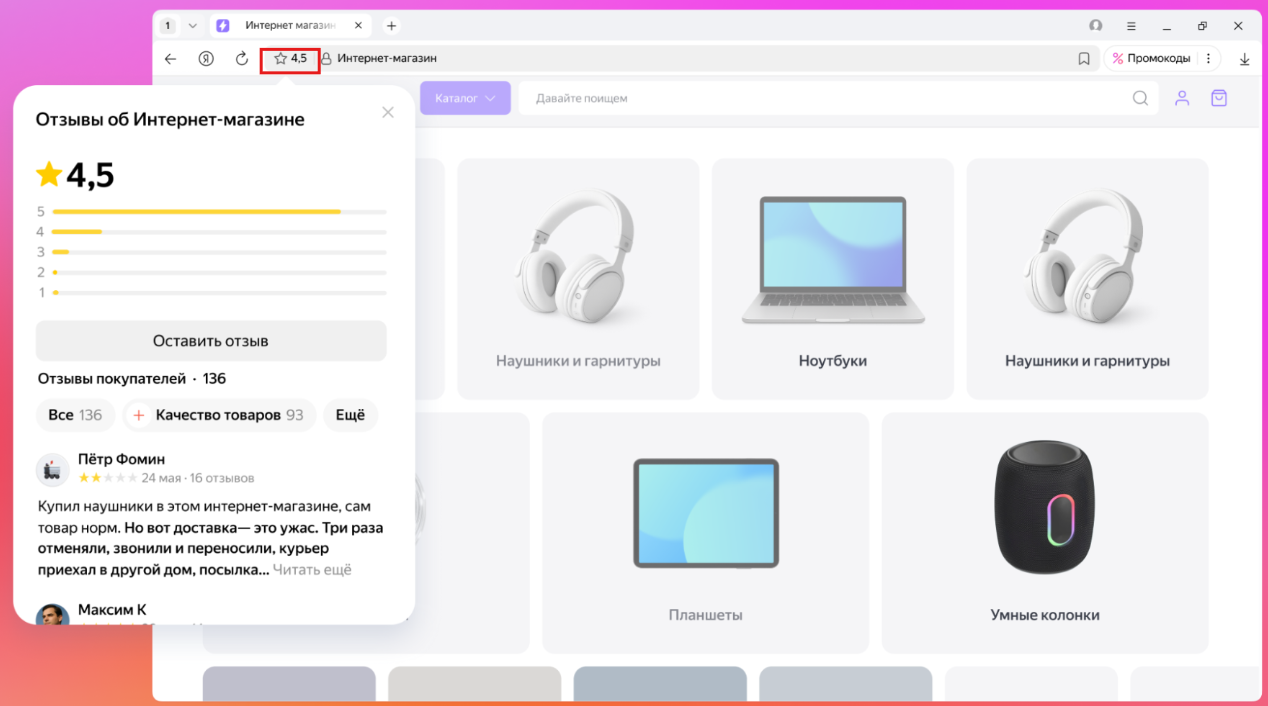Close the reviews popup panel

[x=388, y=113]
